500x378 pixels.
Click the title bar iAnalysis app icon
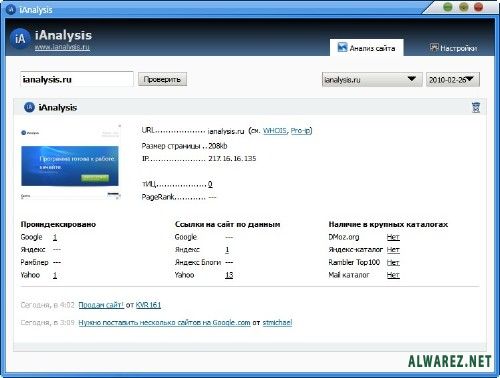point(11,9)
